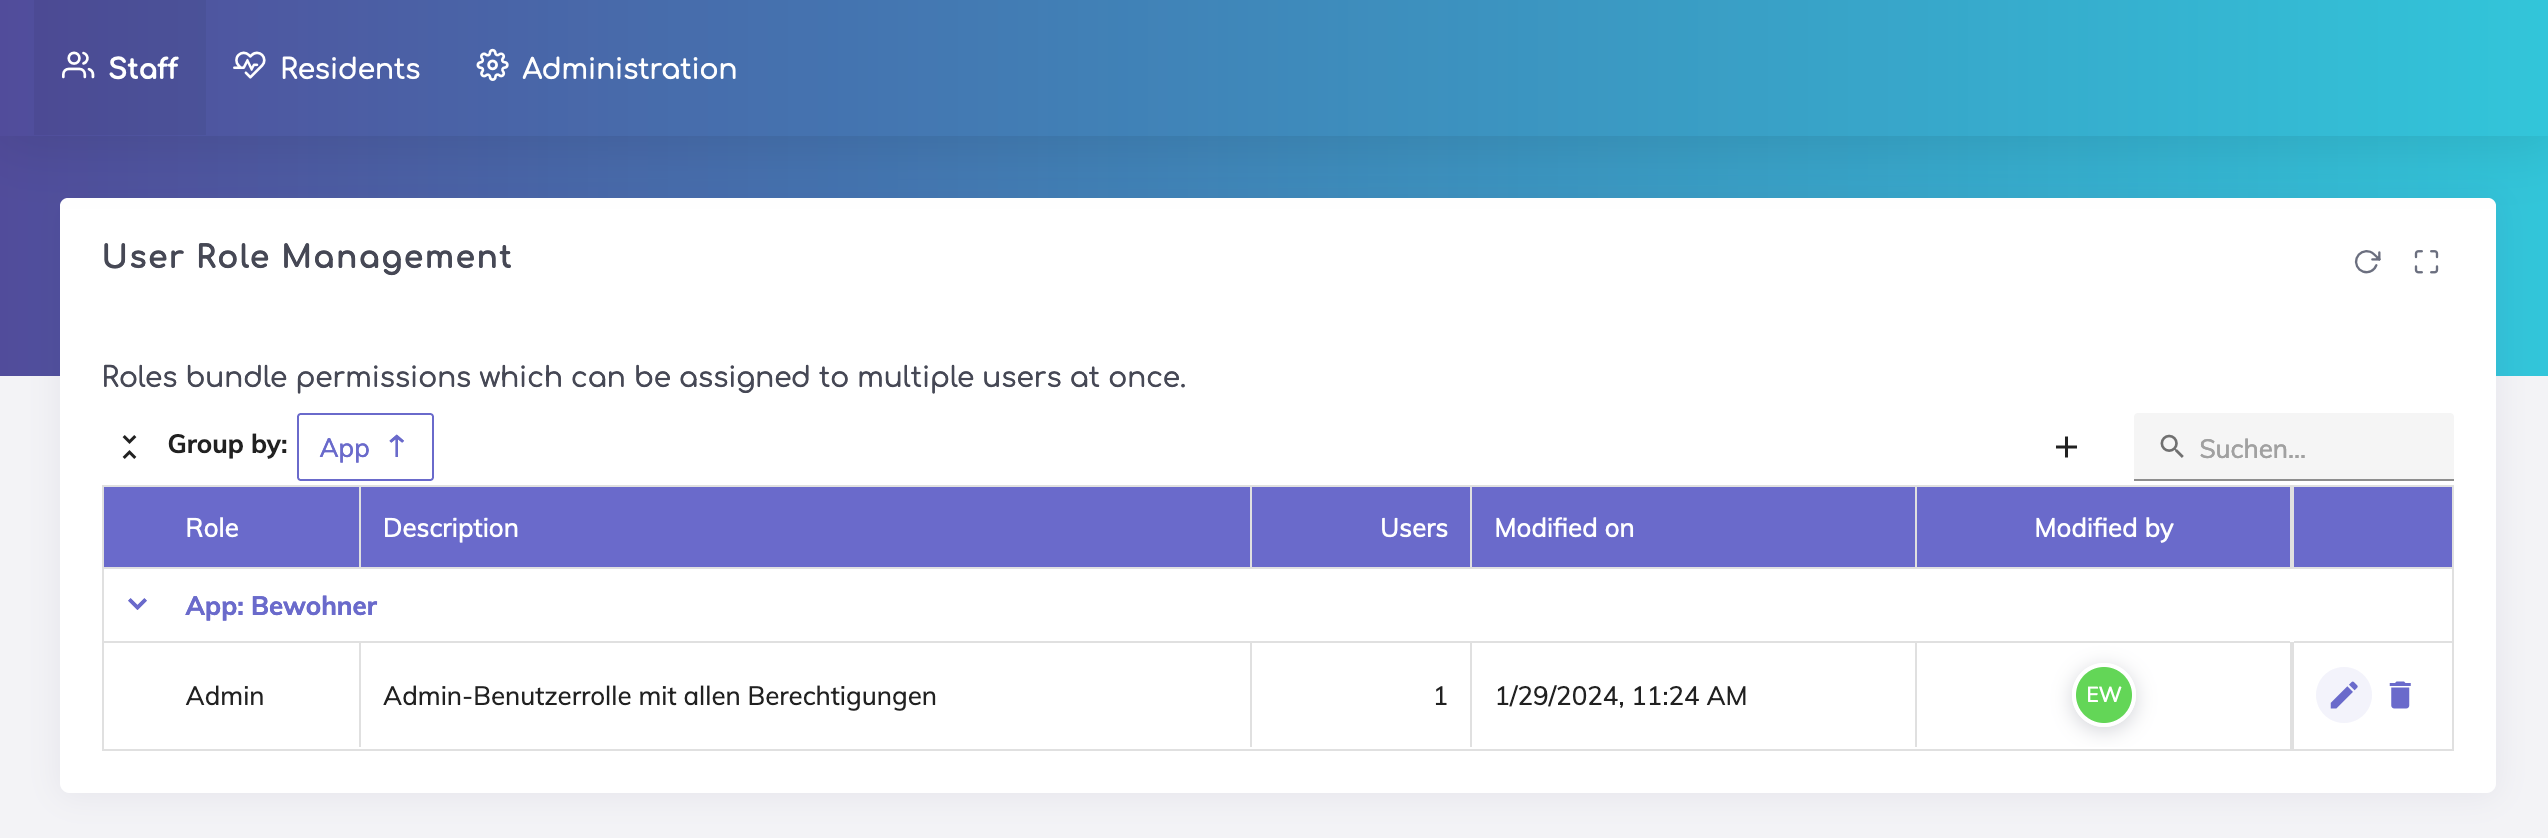Open the Staff menu
This screenshot has width=2548, height=838.
point(120,68)
